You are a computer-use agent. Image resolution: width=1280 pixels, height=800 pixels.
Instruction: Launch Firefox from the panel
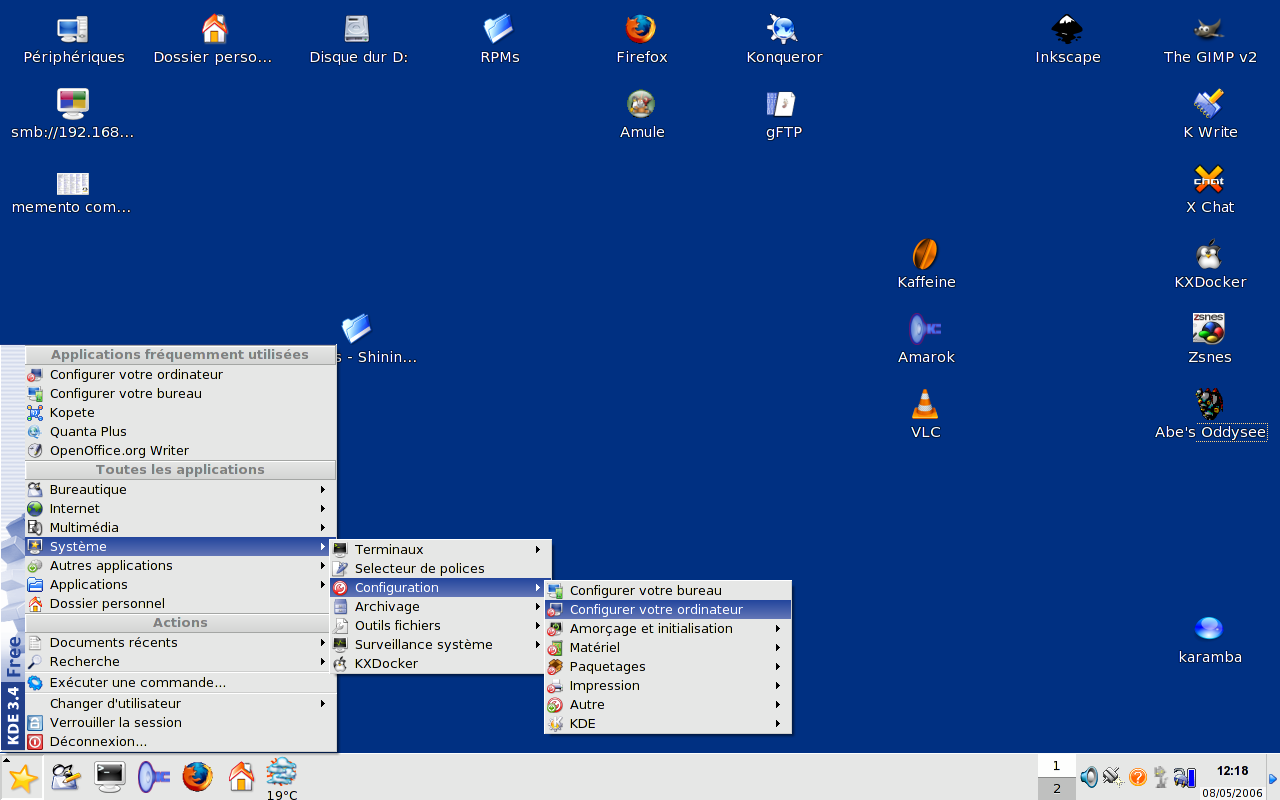(x=197, y=776)
